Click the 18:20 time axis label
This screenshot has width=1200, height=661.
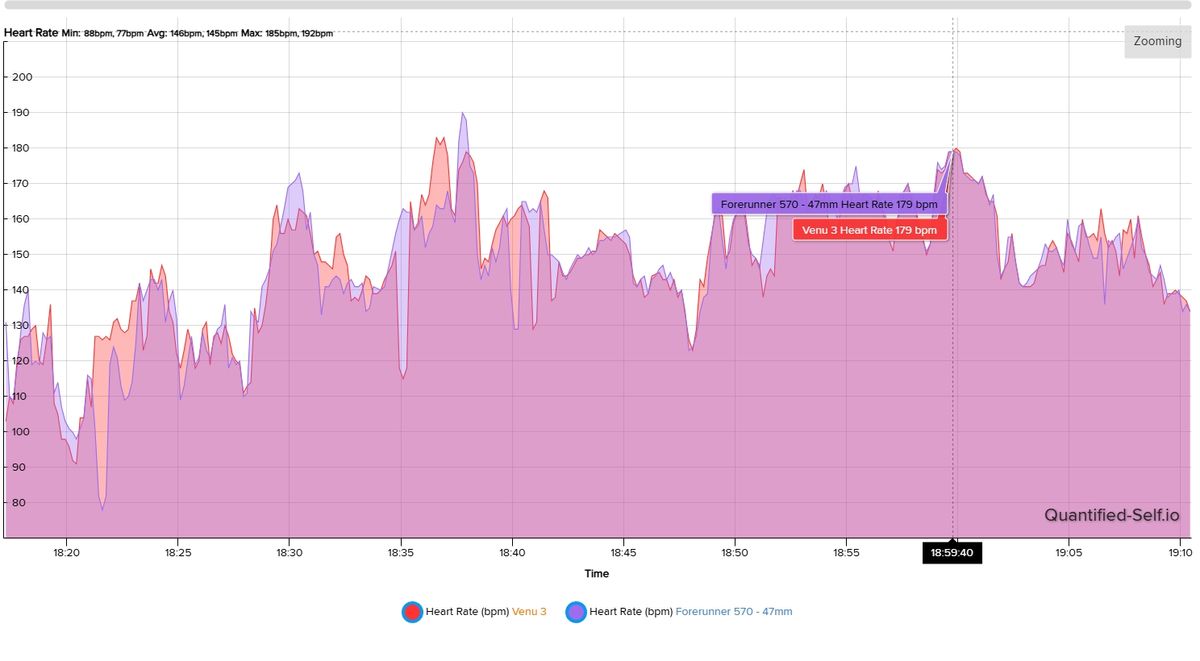pyautogui.click(x=66, y=551)
